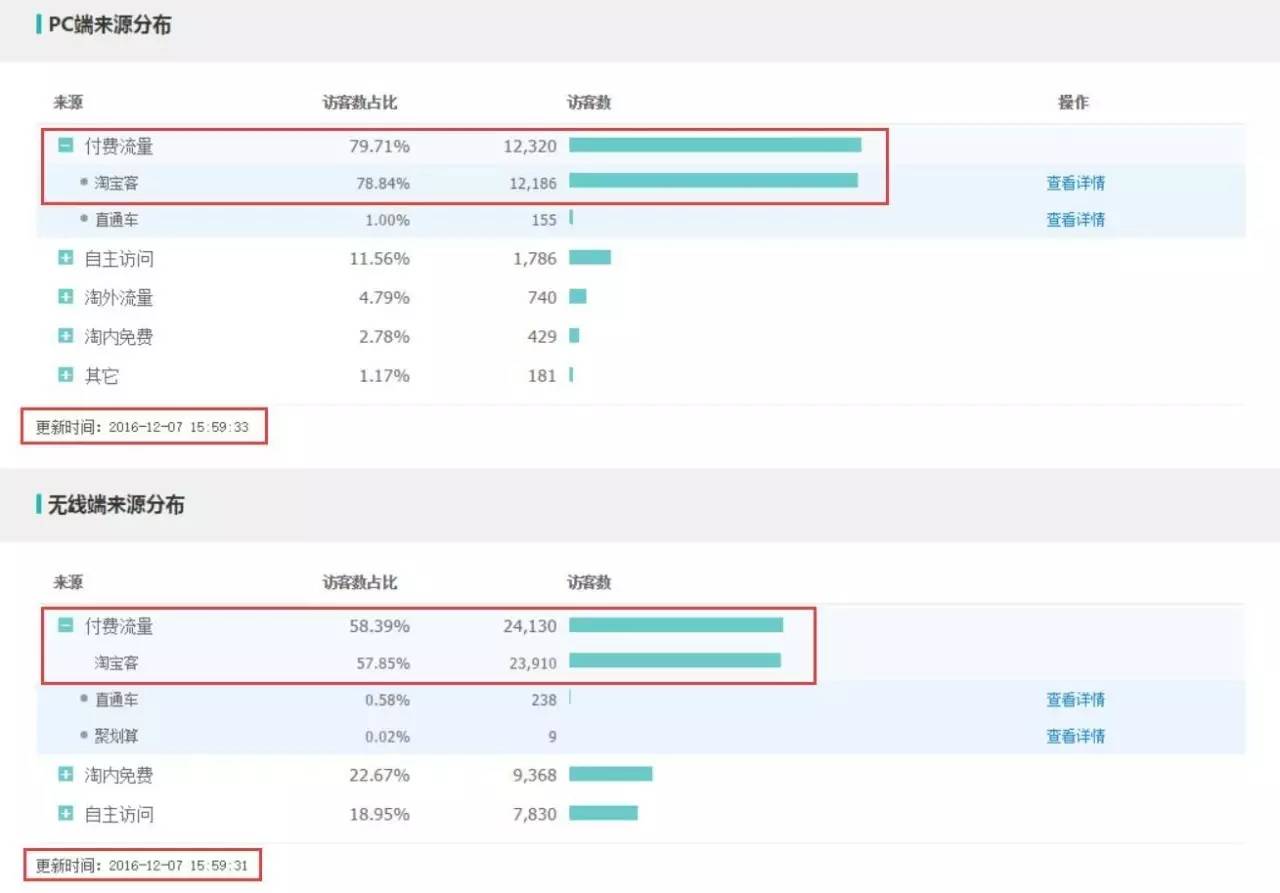Select the PC端 直通车 row label
Screen dimensions: 1280x893
click(x=117, y=220)
